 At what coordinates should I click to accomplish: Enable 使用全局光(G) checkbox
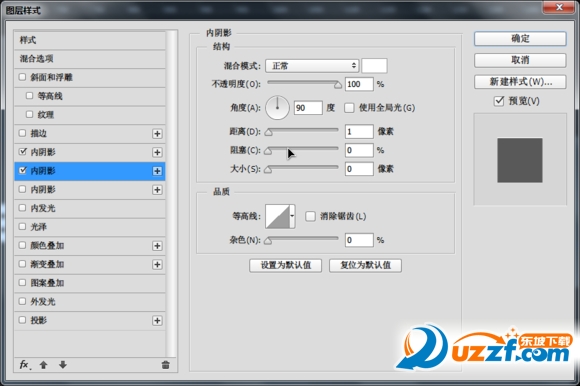(x=349, y=108)
